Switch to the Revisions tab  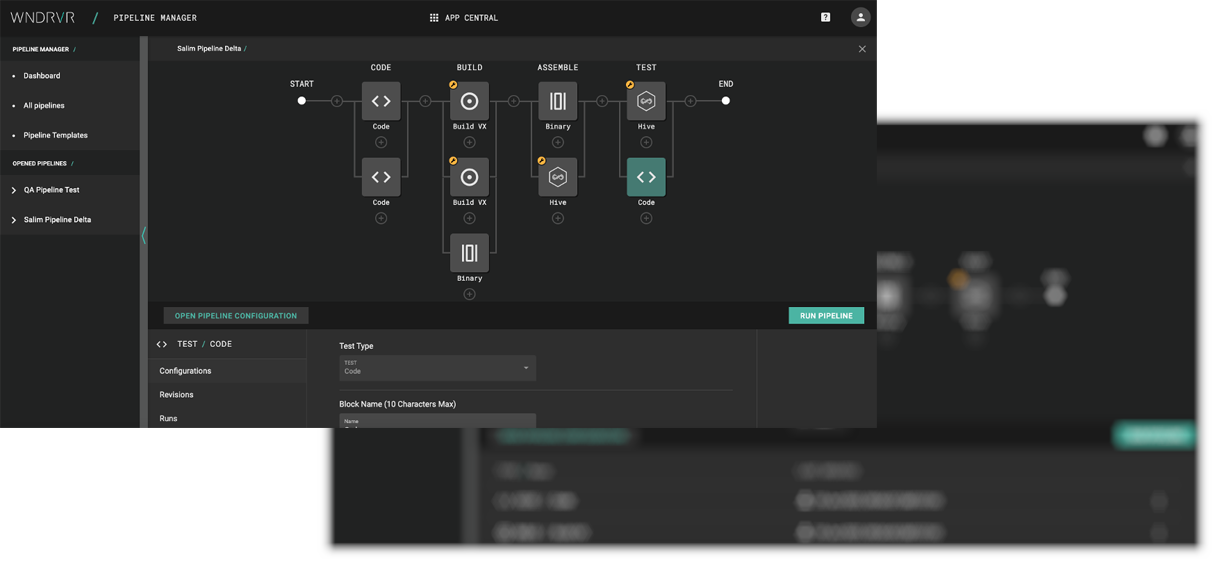coord(177,395)
